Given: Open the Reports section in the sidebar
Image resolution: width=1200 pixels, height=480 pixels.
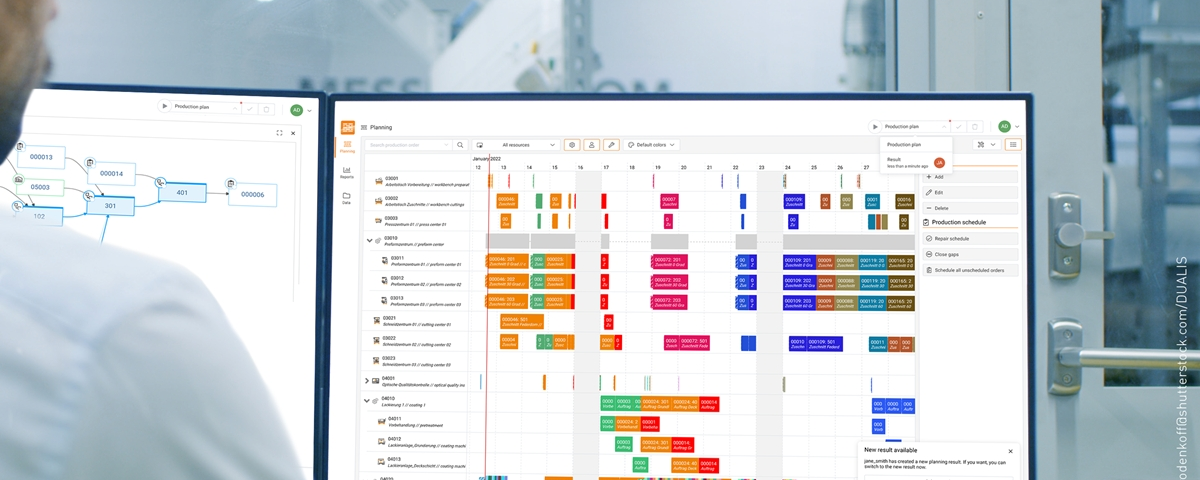Looking at the screenshot, I should tap(347, 172).
